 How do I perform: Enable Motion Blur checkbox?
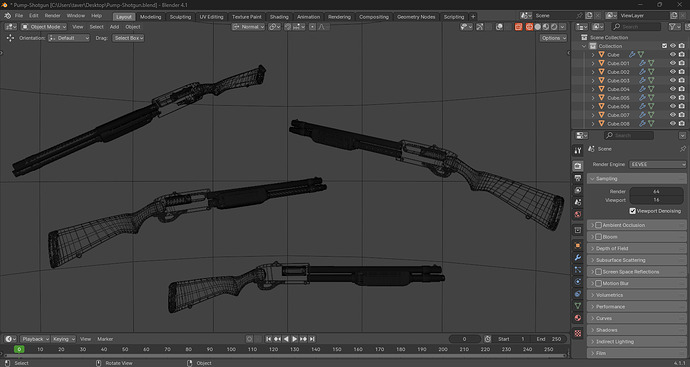598,283
